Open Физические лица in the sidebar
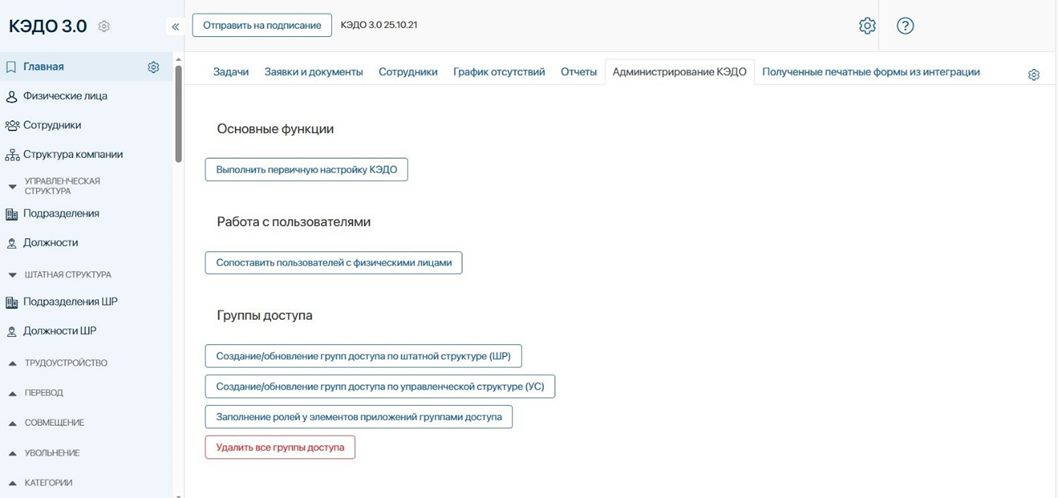 (64, 96)
